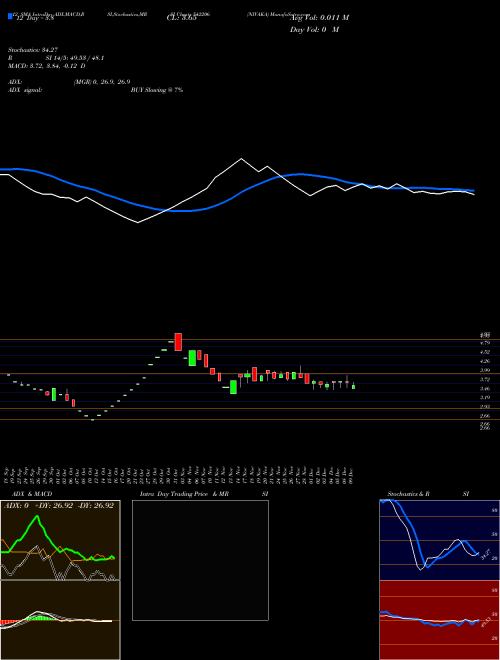Click the tall red candlestick at the peak
This screenshot has width=500, height=660.
178,342
